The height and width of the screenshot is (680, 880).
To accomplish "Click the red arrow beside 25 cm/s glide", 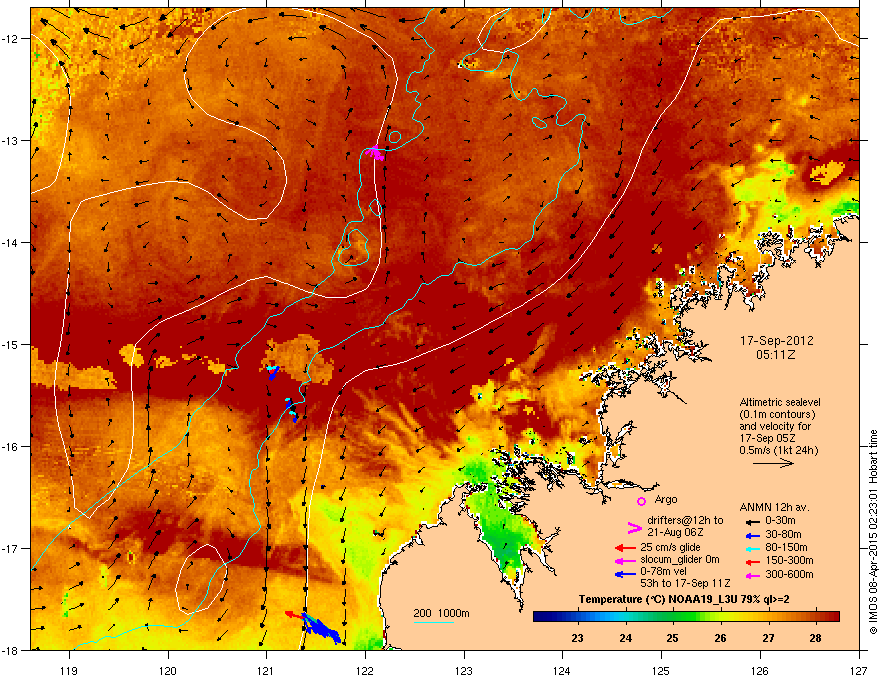I will pyautogui.click(x=625, y=548).
